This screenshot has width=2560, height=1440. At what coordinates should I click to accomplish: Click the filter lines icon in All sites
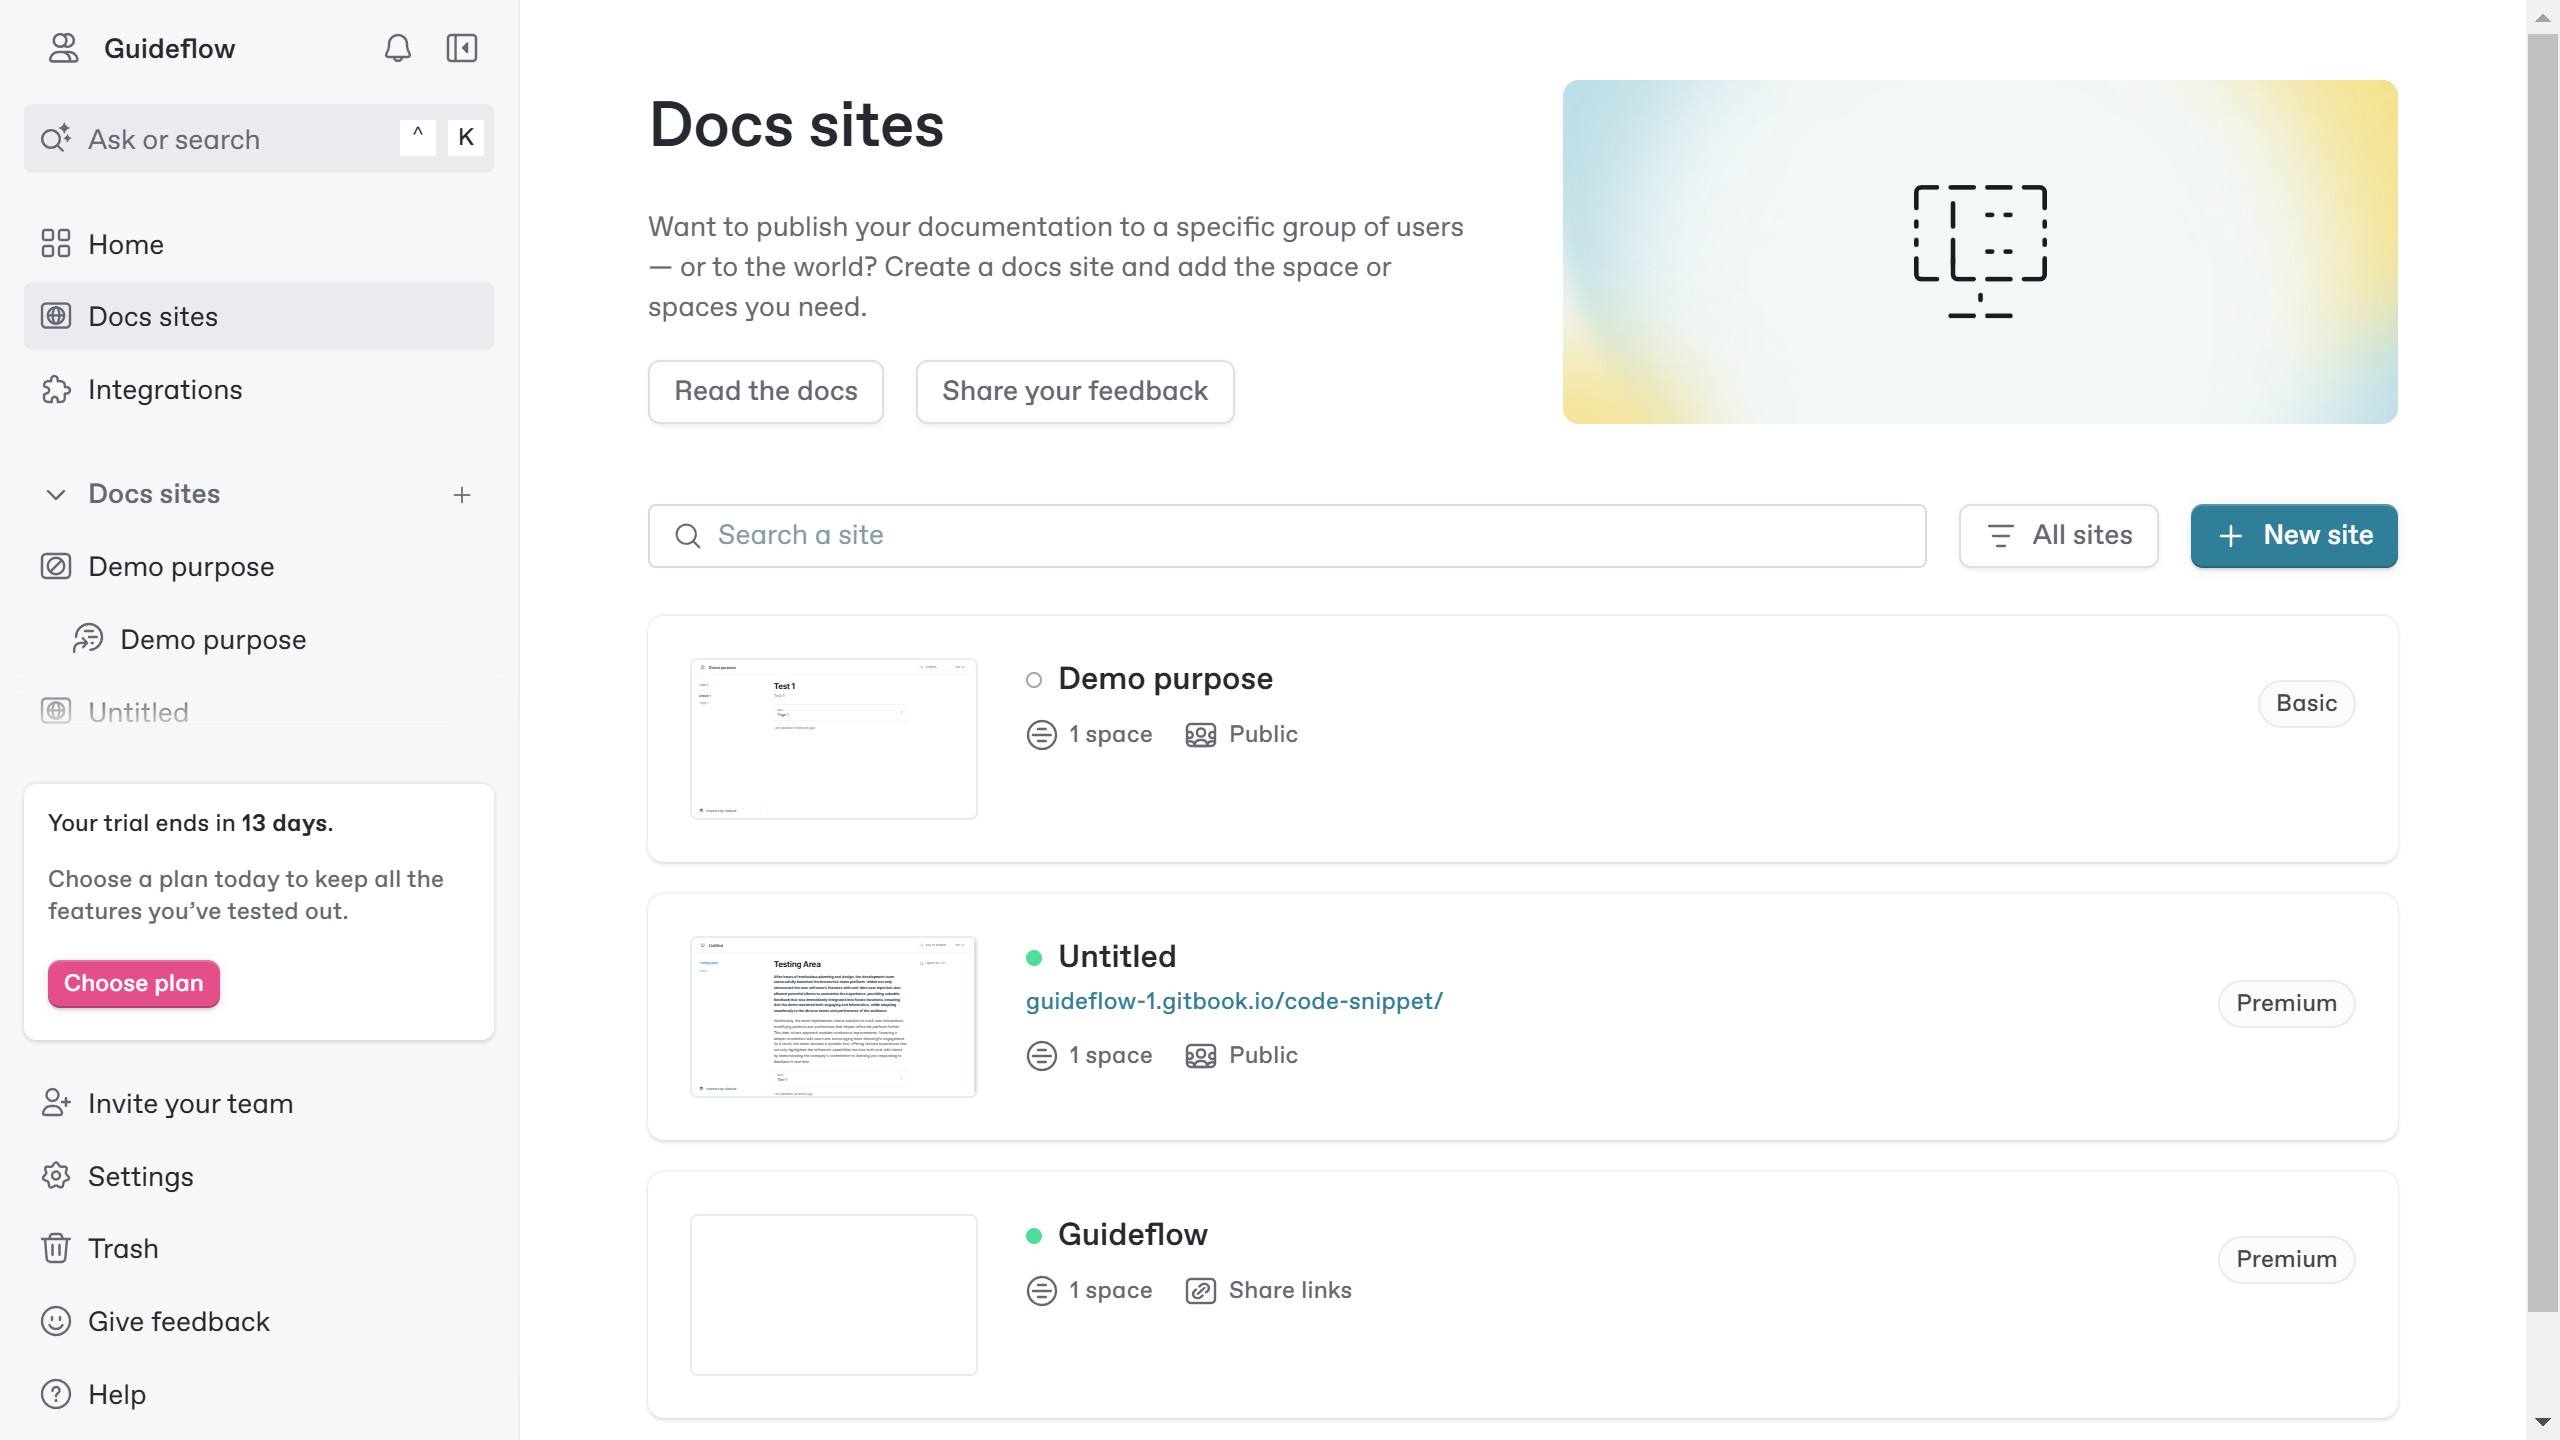2000,536
